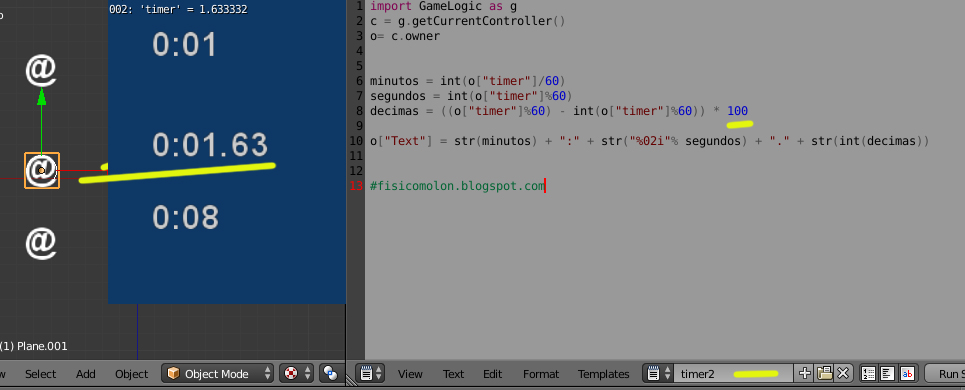Click the green Y-axis arrow of the manipulator
Screen dimensions: 965x390
pos(41,97)
